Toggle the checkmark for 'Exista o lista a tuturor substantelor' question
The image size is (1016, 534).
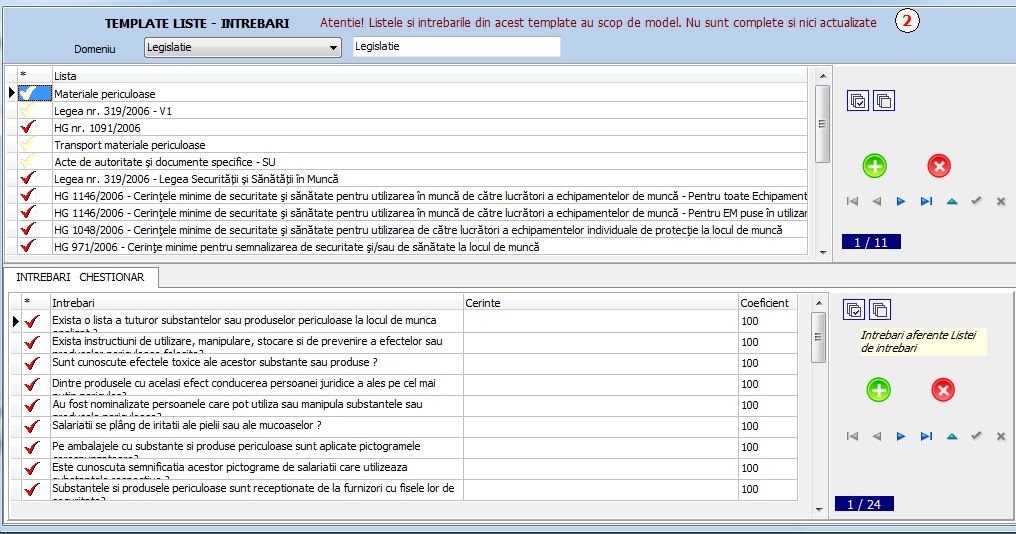[32, 321]
